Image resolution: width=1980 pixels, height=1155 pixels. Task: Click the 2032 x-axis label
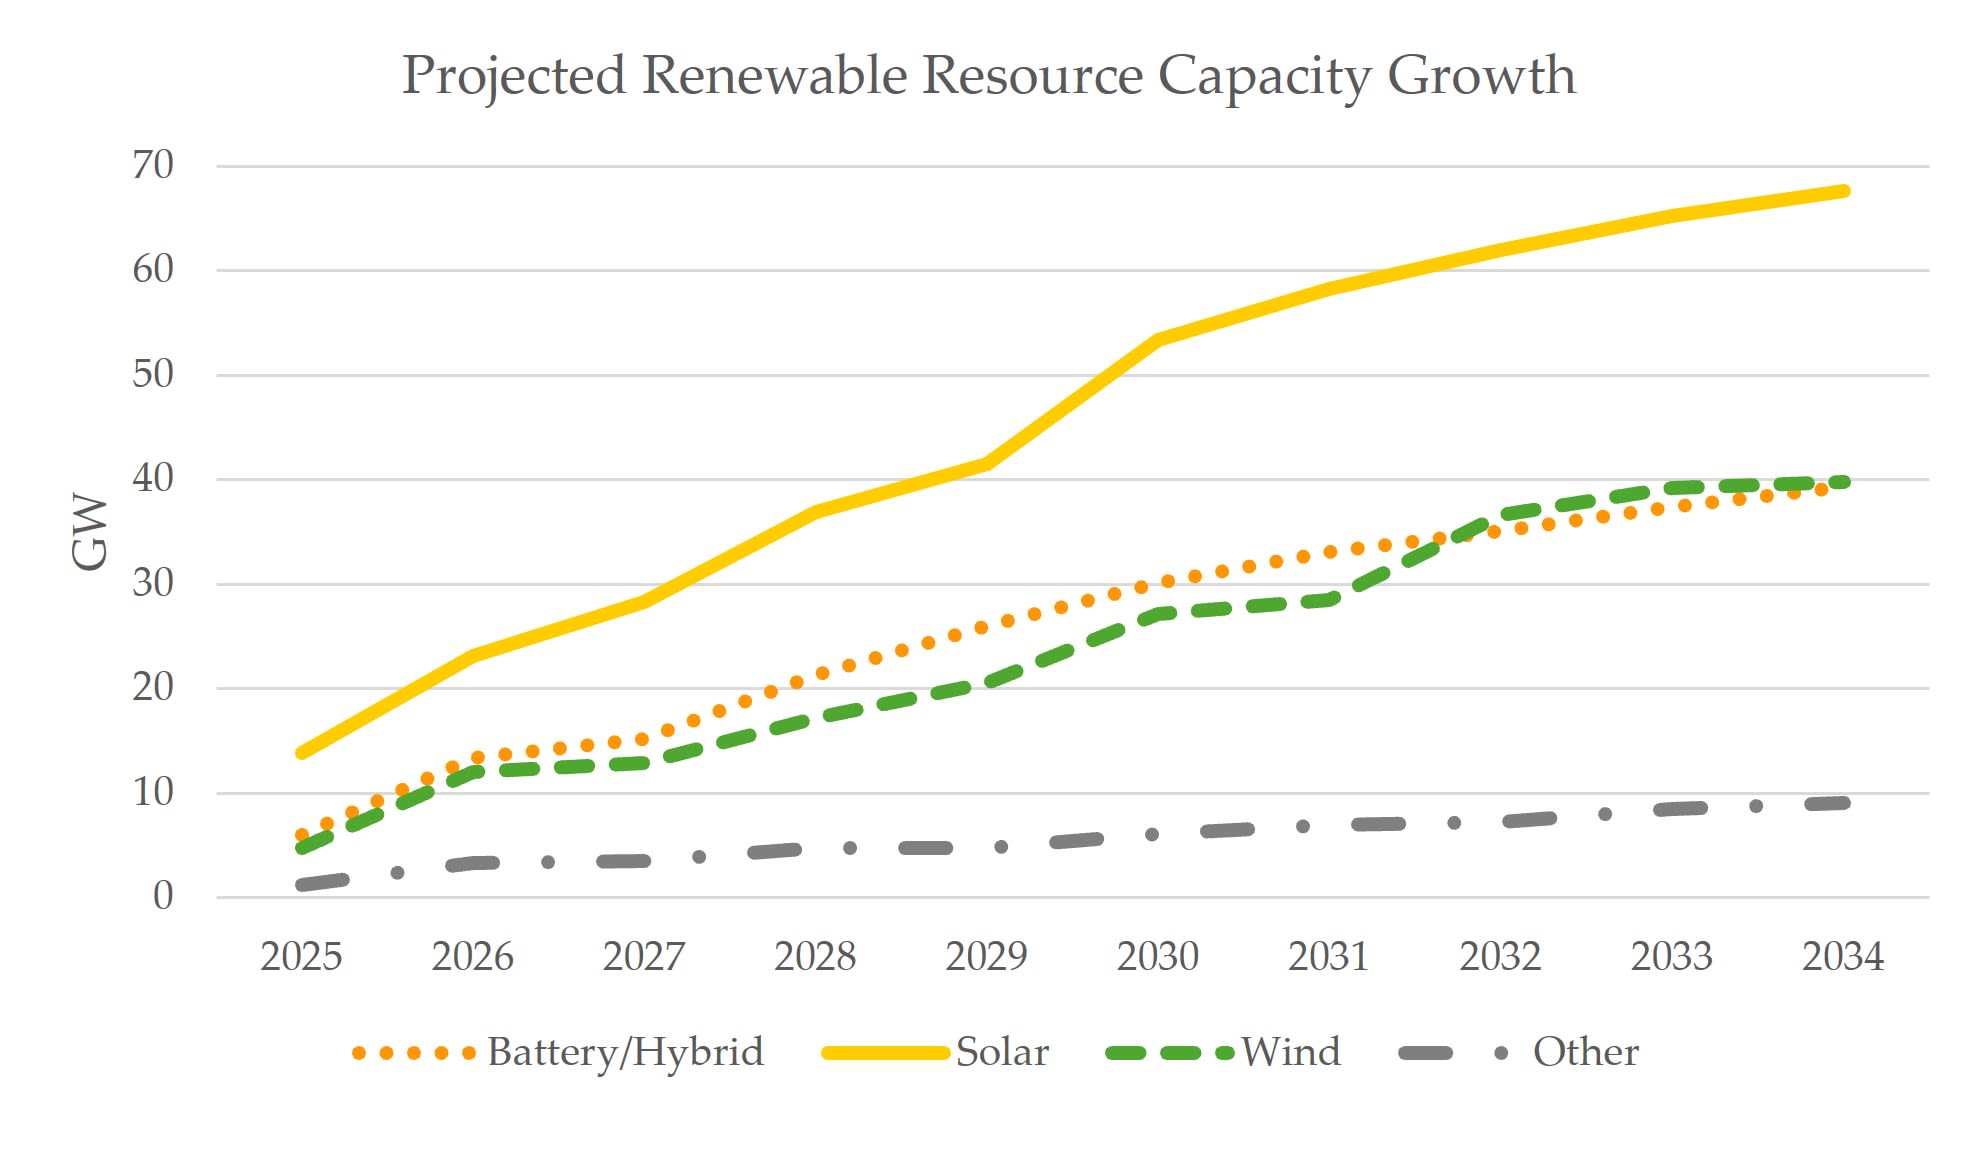click(1500, 957)
